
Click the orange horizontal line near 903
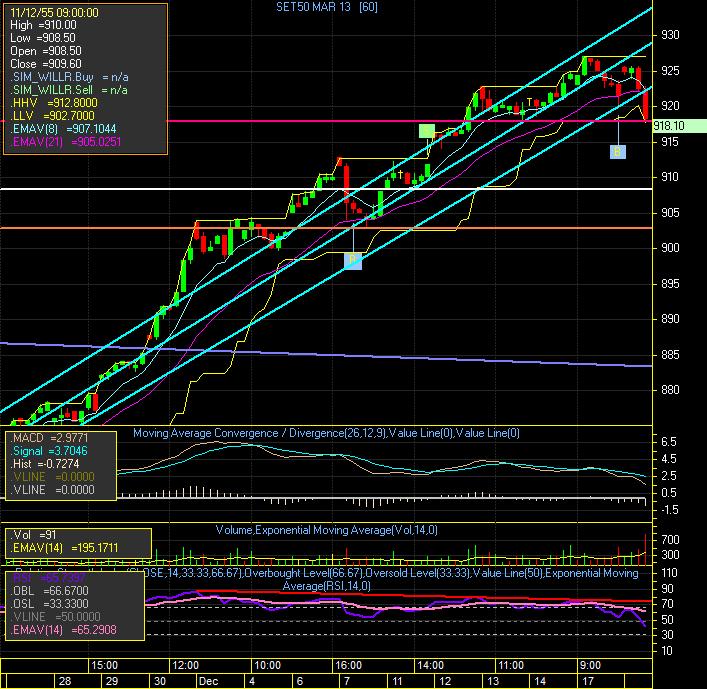(x=326, y=228)
